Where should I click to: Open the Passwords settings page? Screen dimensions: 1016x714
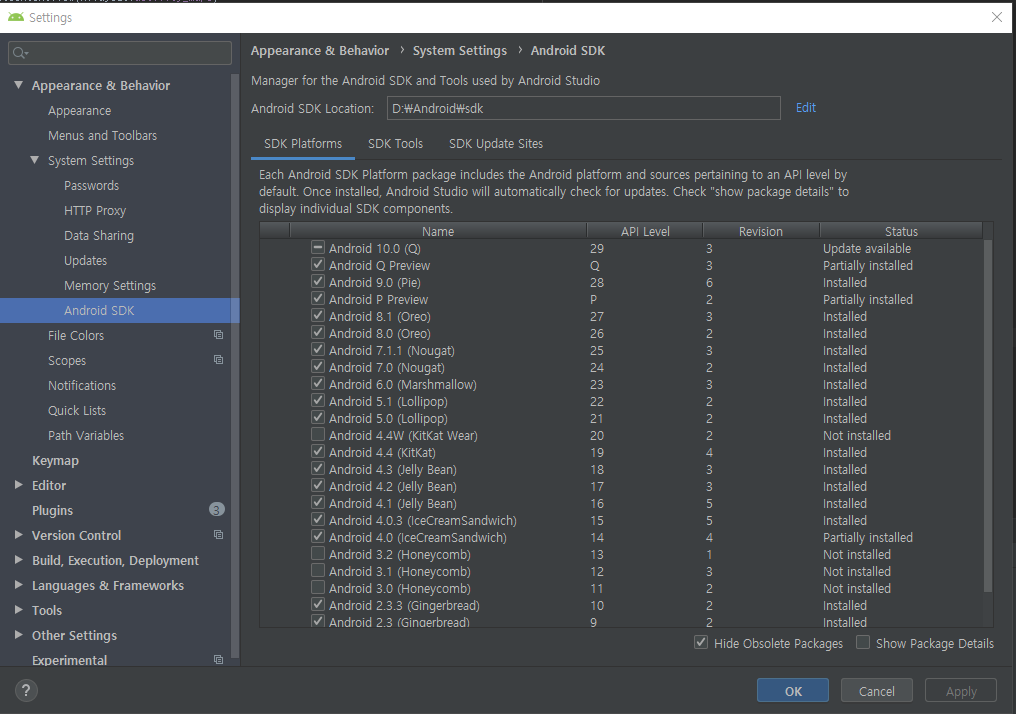point(91,185)
